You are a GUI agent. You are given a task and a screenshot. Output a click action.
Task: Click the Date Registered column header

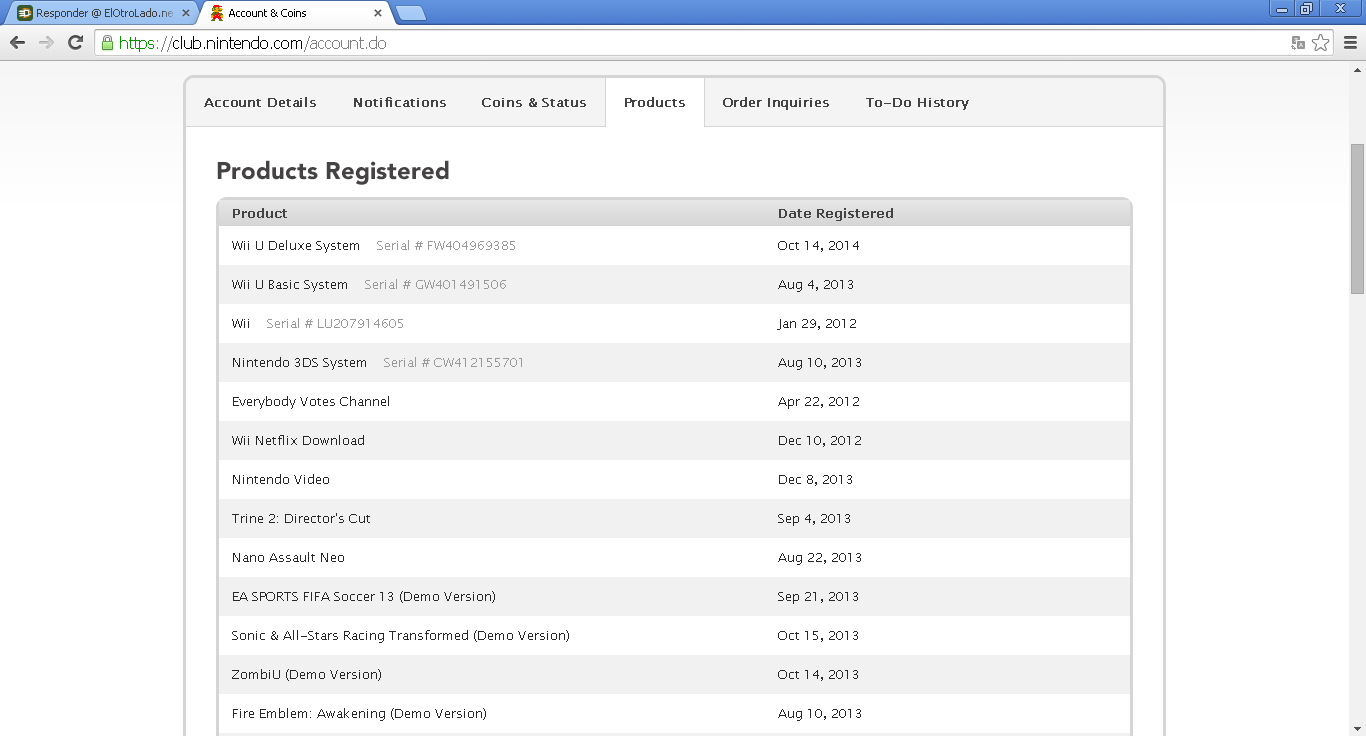click(836, 213)
